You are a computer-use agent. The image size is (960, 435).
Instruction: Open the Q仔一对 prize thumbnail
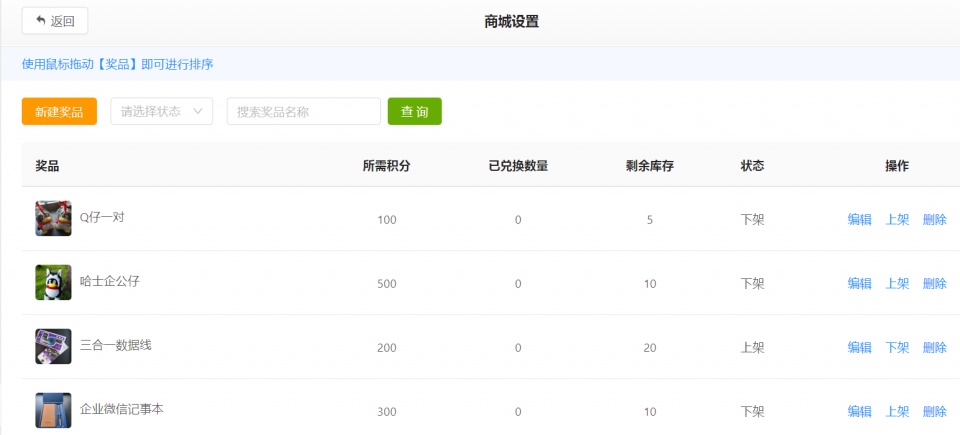click(53, 218)
